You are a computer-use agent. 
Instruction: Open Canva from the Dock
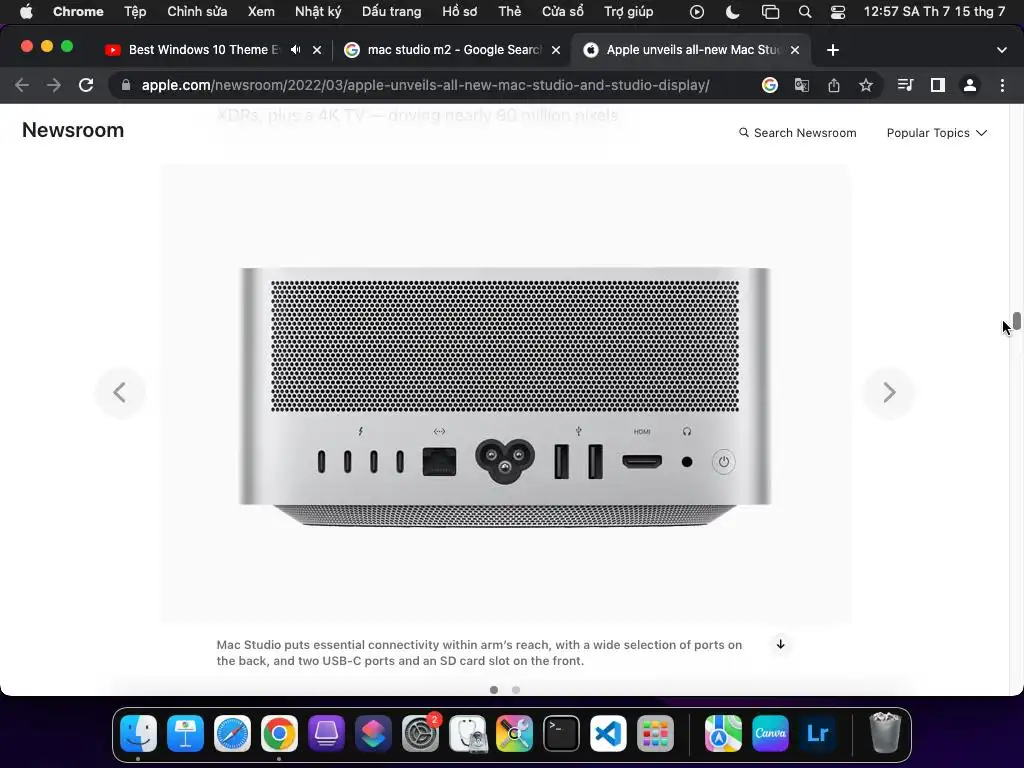pos(771,733)
